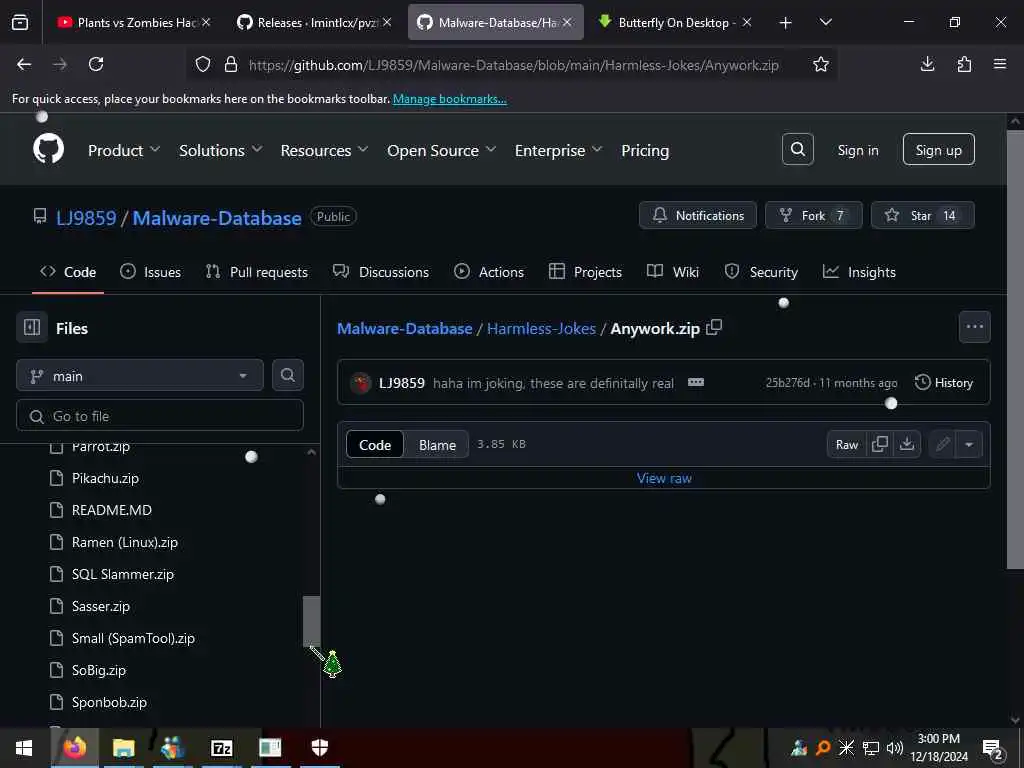The width and height of the screenshot is (1024, 768).
Task: Open File Explorer from the taskbar
Action: (123, 748)
